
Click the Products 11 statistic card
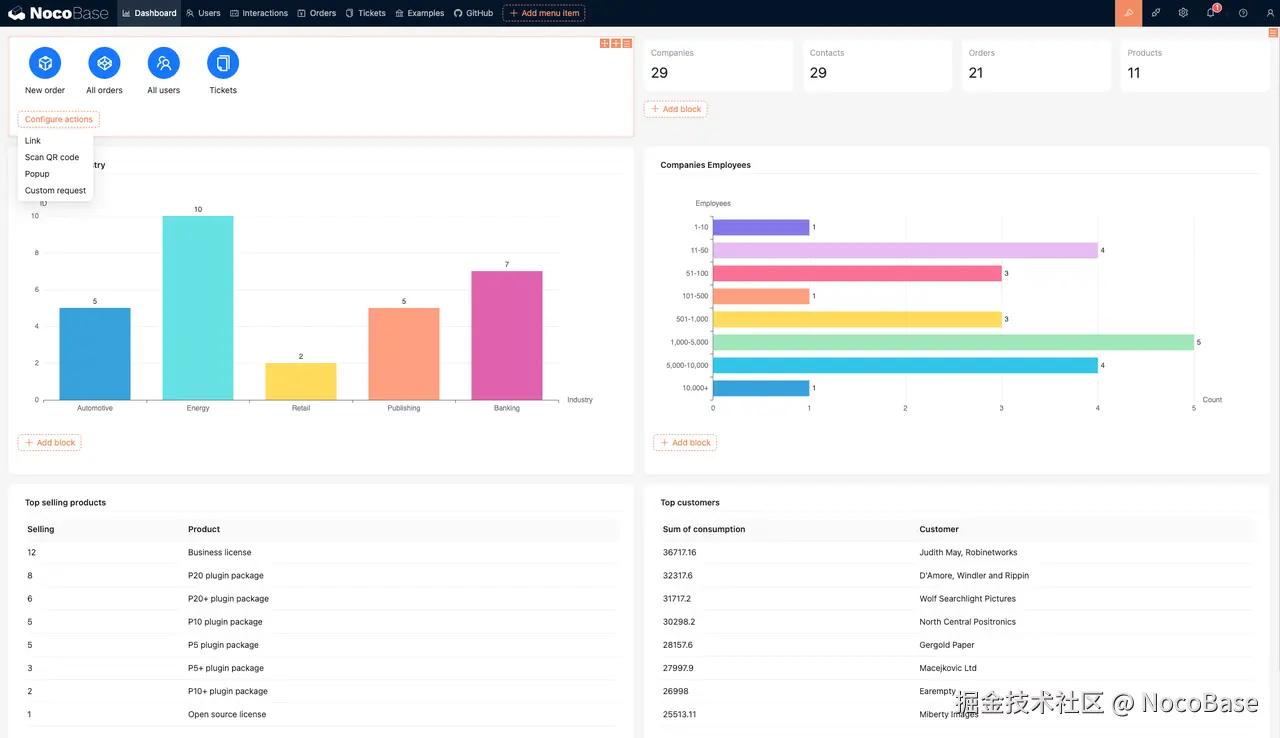[x=1195, y=65]
